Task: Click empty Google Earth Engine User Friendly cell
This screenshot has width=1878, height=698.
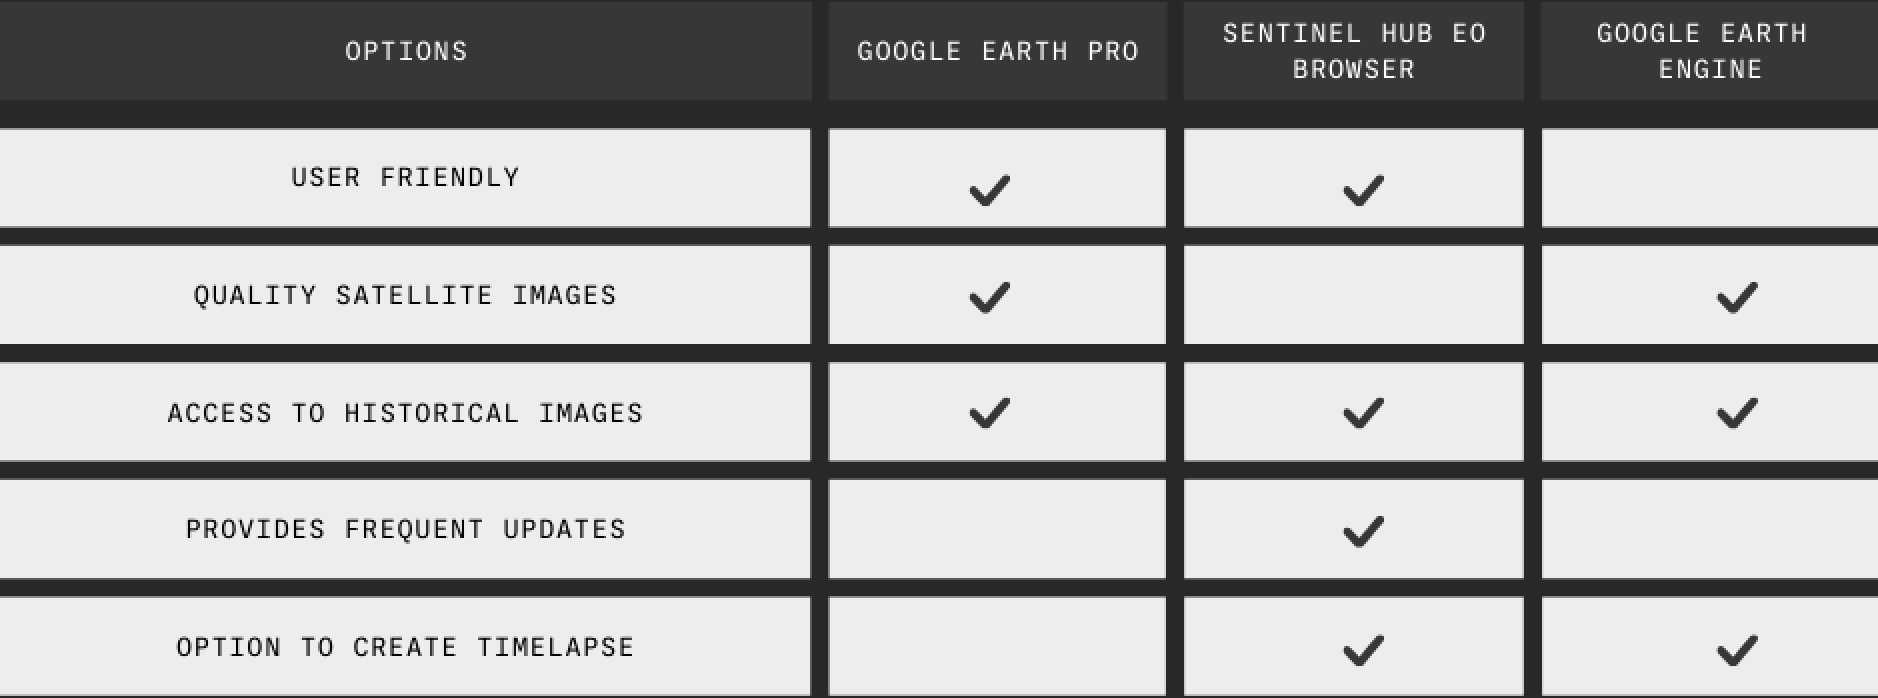Action: (x=1710, y=178)
